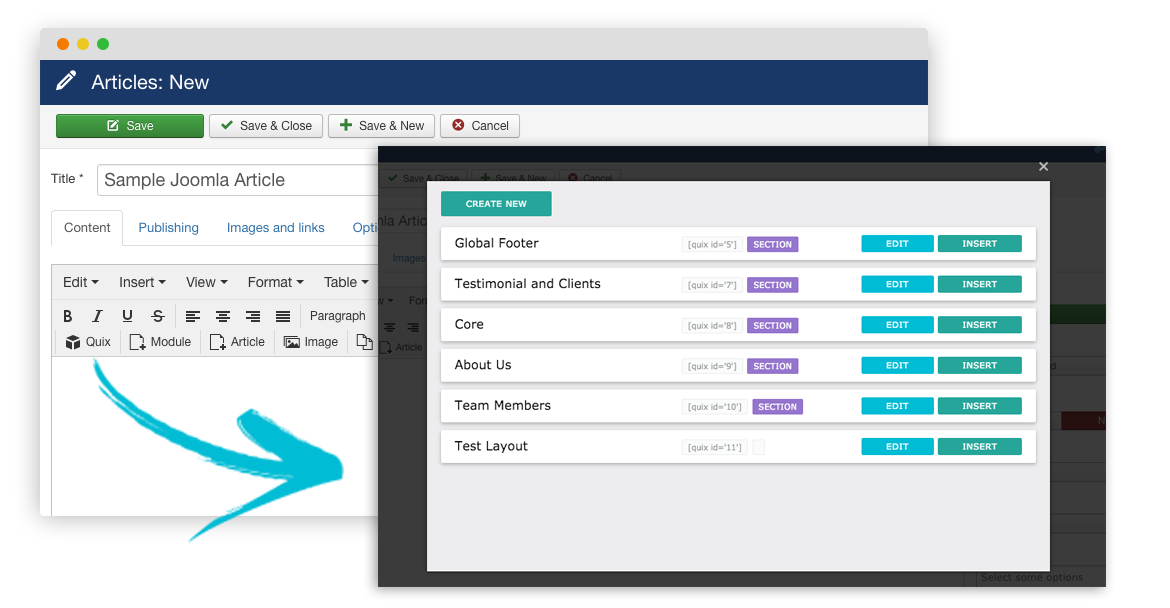The height and width of the screenshot is (608, 1170).
Task: Click the Quix cube editor button
Action: [88, 342]
